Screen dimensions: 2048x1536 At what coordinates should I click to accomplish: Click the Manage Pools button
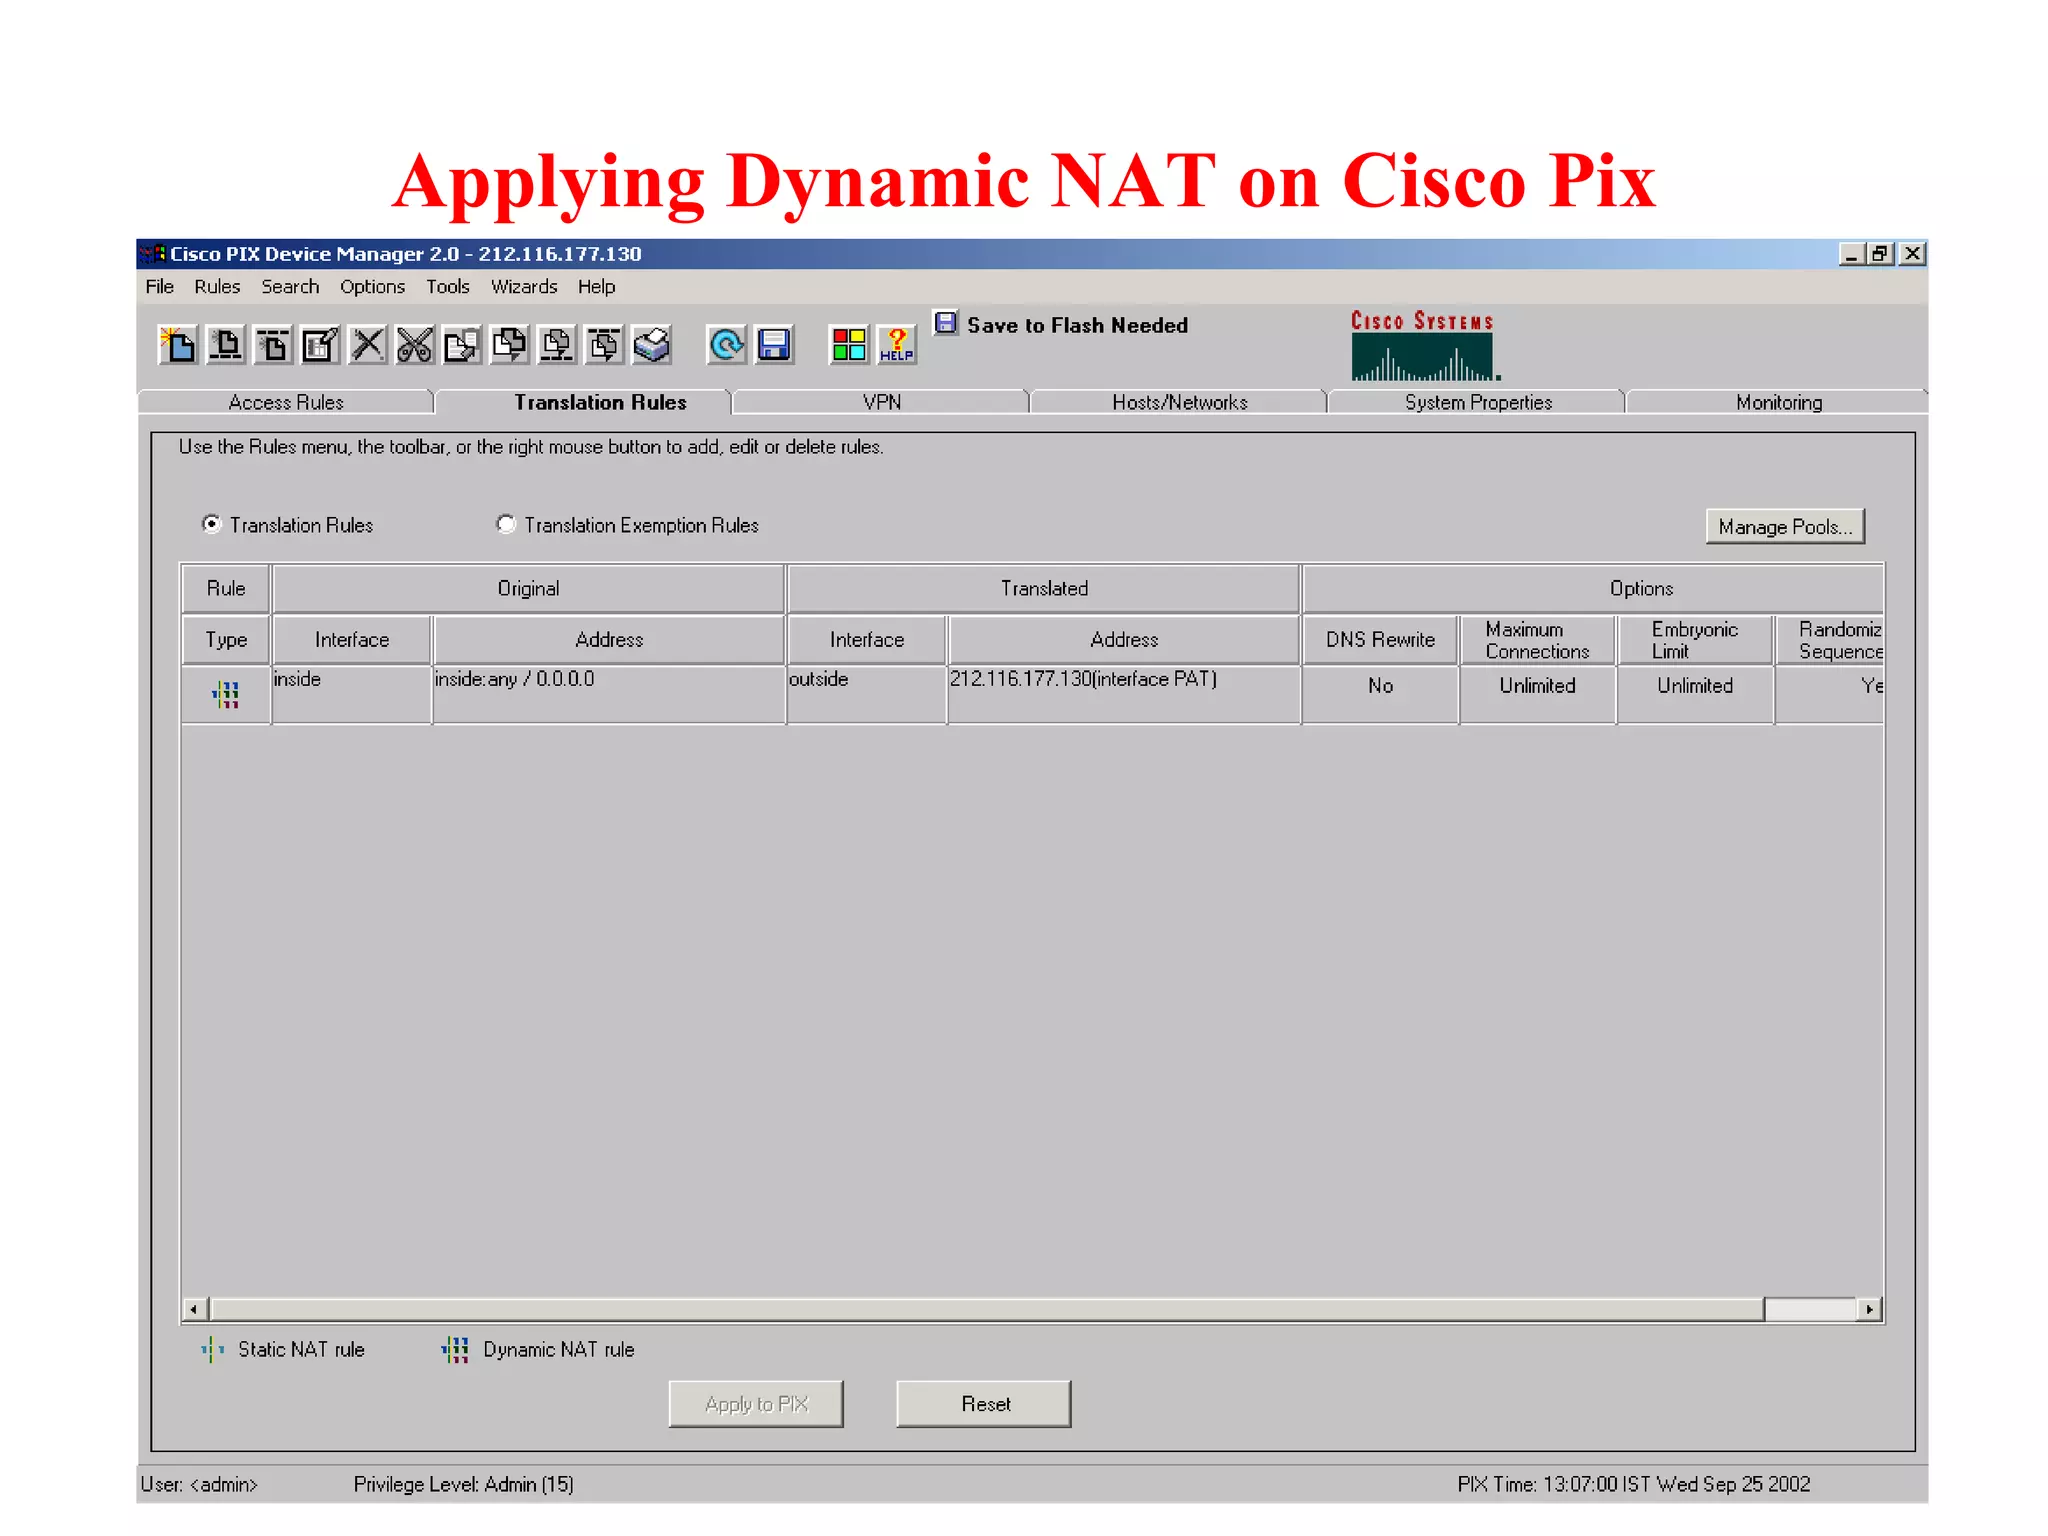pos(1785,527)
